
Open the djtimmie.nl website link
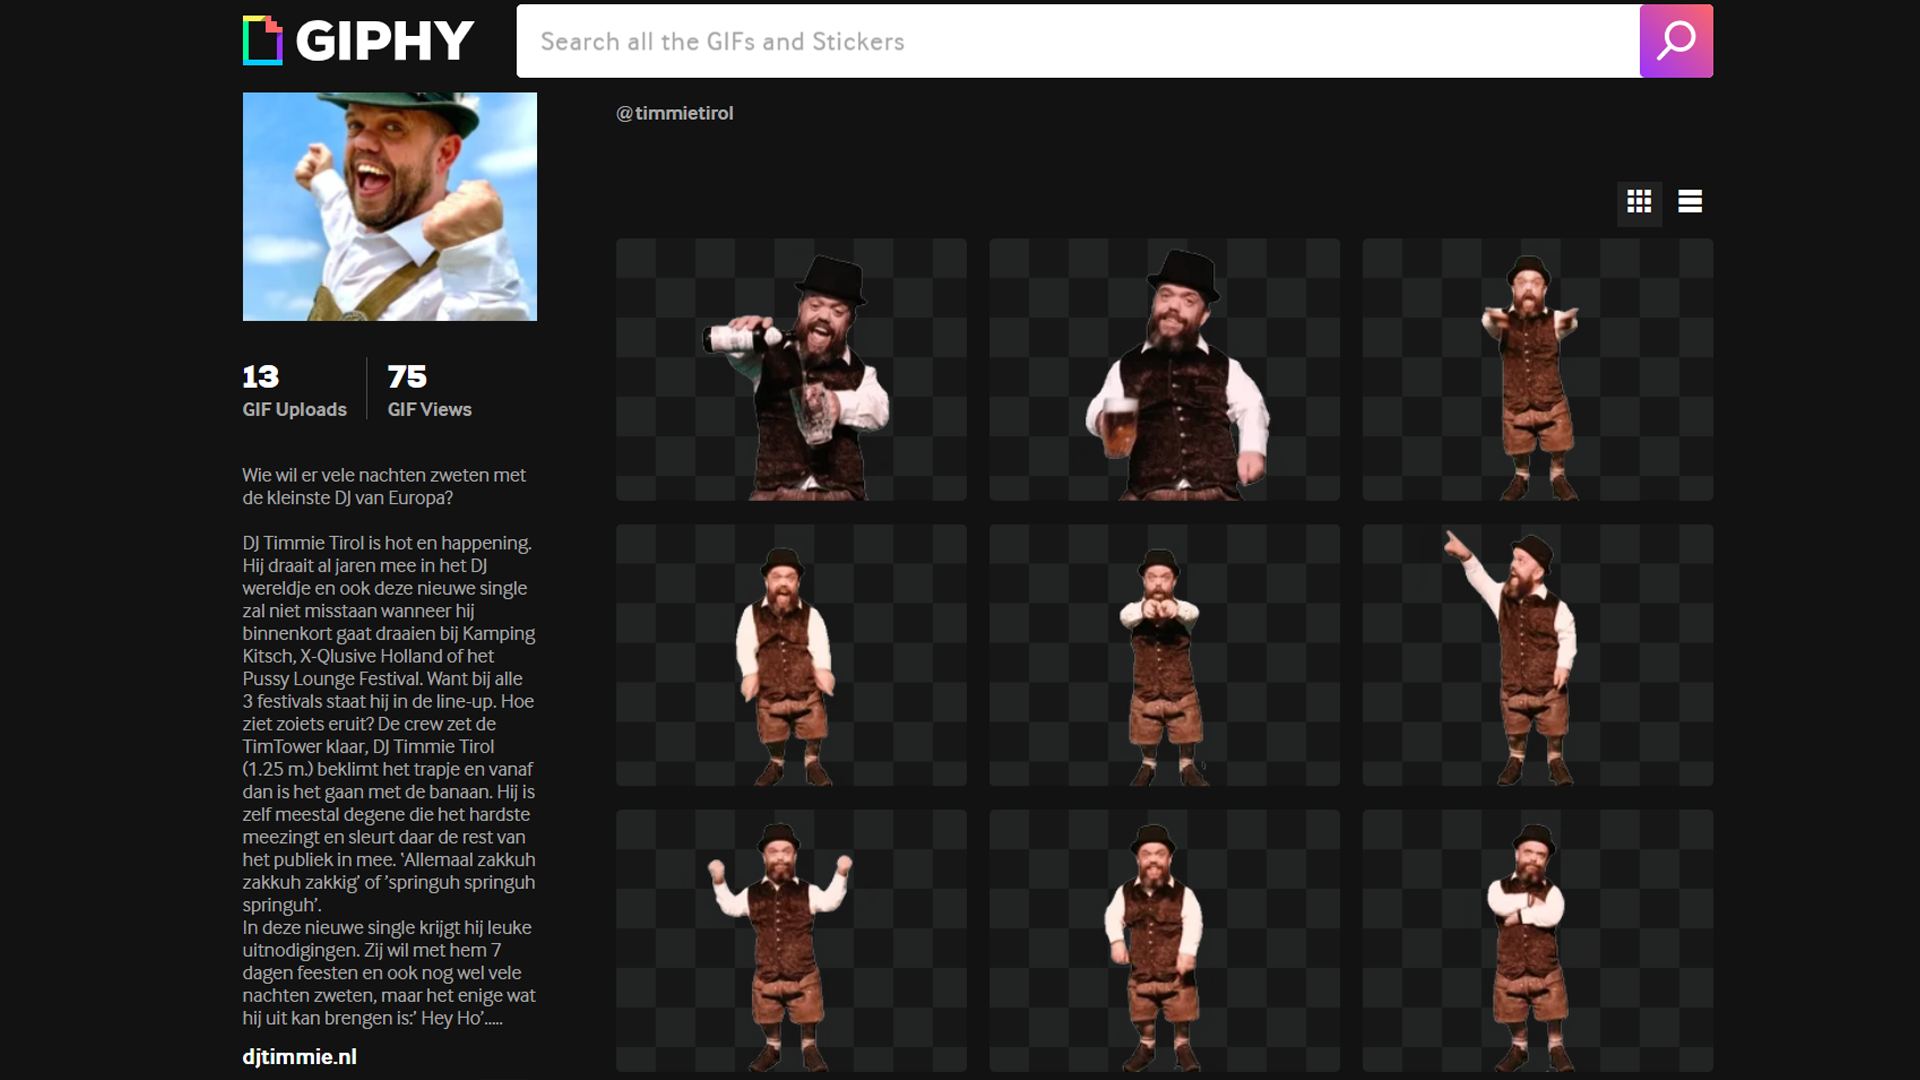[x=299, y=1057]
